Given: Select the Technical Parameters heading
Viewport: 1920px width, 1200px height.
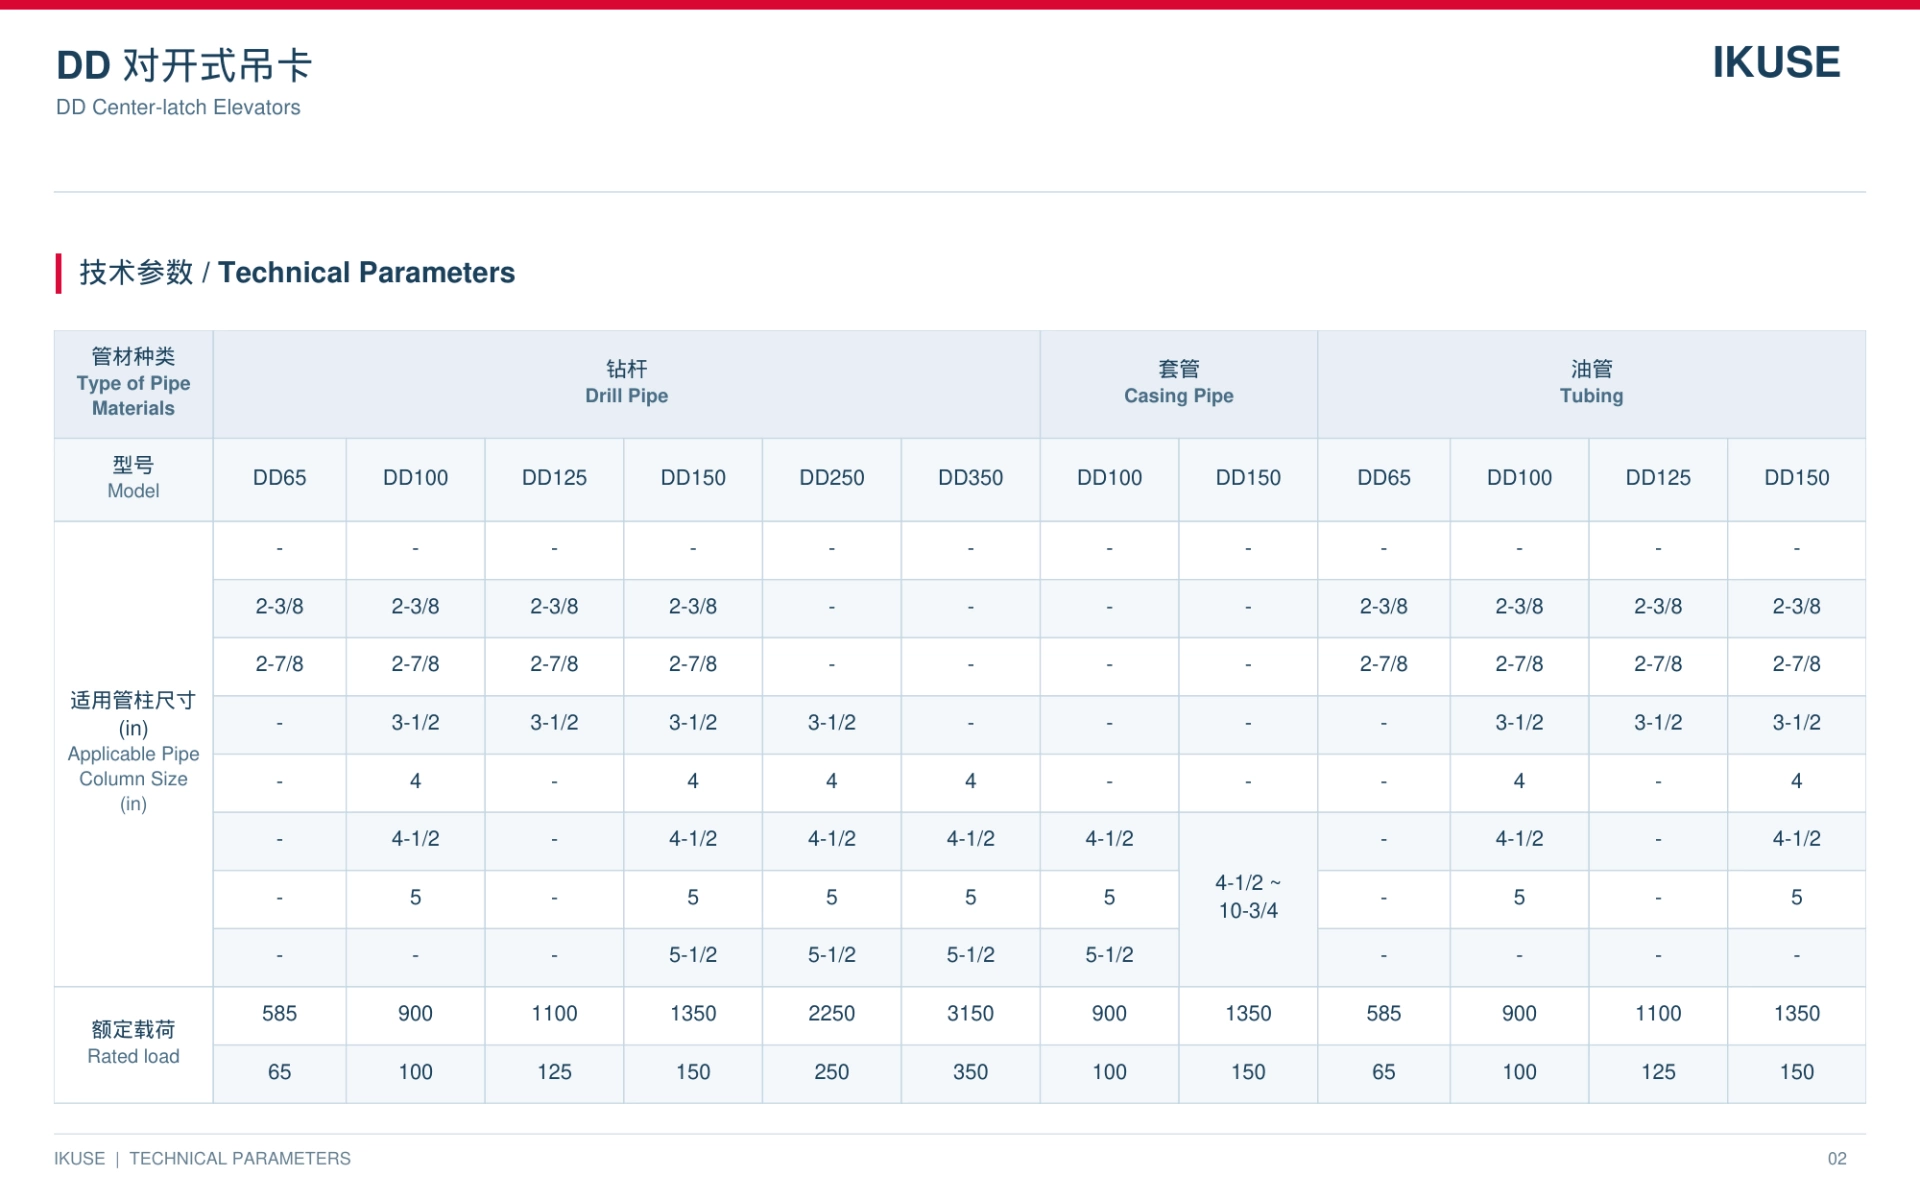Looking at the screenshot, I should click(x=297, y=272).
